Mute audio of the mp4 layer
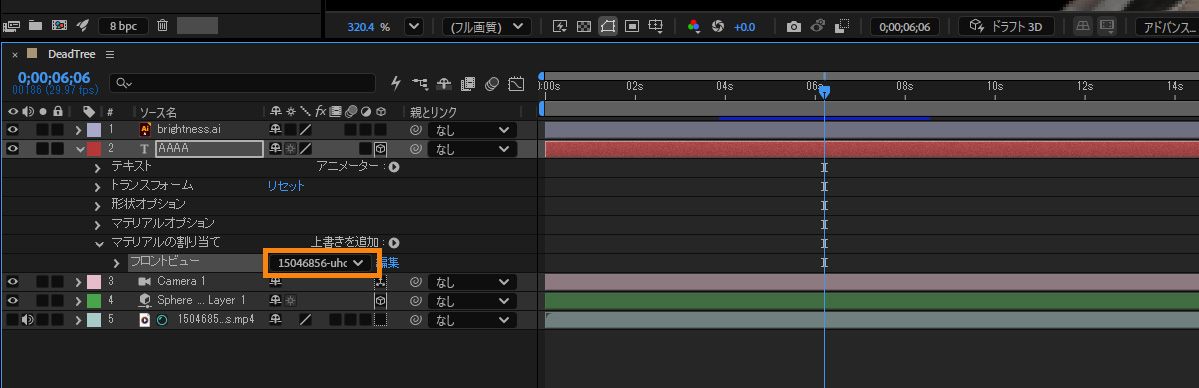This screenshot has width=1199, height=388. coord(28,320)
